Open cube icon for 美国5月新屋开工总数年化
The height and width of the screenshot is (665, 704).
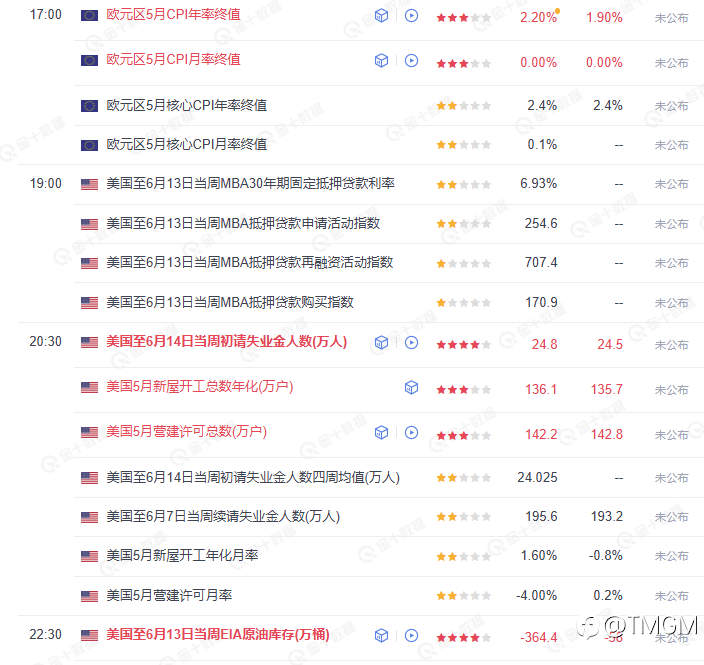(411, 387)
